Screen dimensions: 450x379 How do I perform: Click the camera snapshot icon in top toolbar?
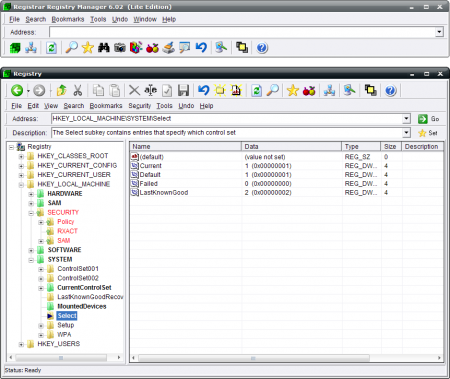click(120, 48)
